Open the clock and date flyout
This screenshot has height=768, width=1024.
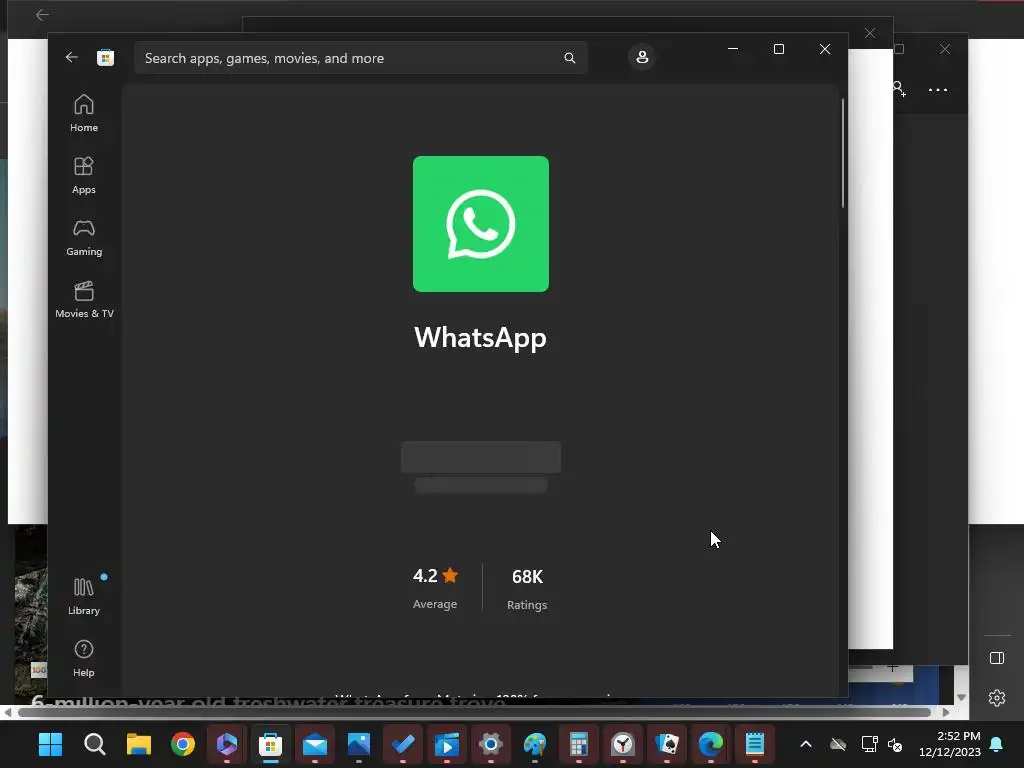950,744
